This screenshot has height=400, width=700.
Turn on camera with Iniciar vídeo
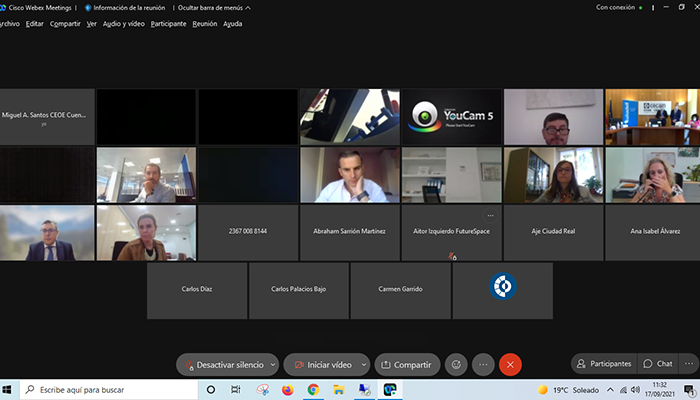(x=320, y=365)
